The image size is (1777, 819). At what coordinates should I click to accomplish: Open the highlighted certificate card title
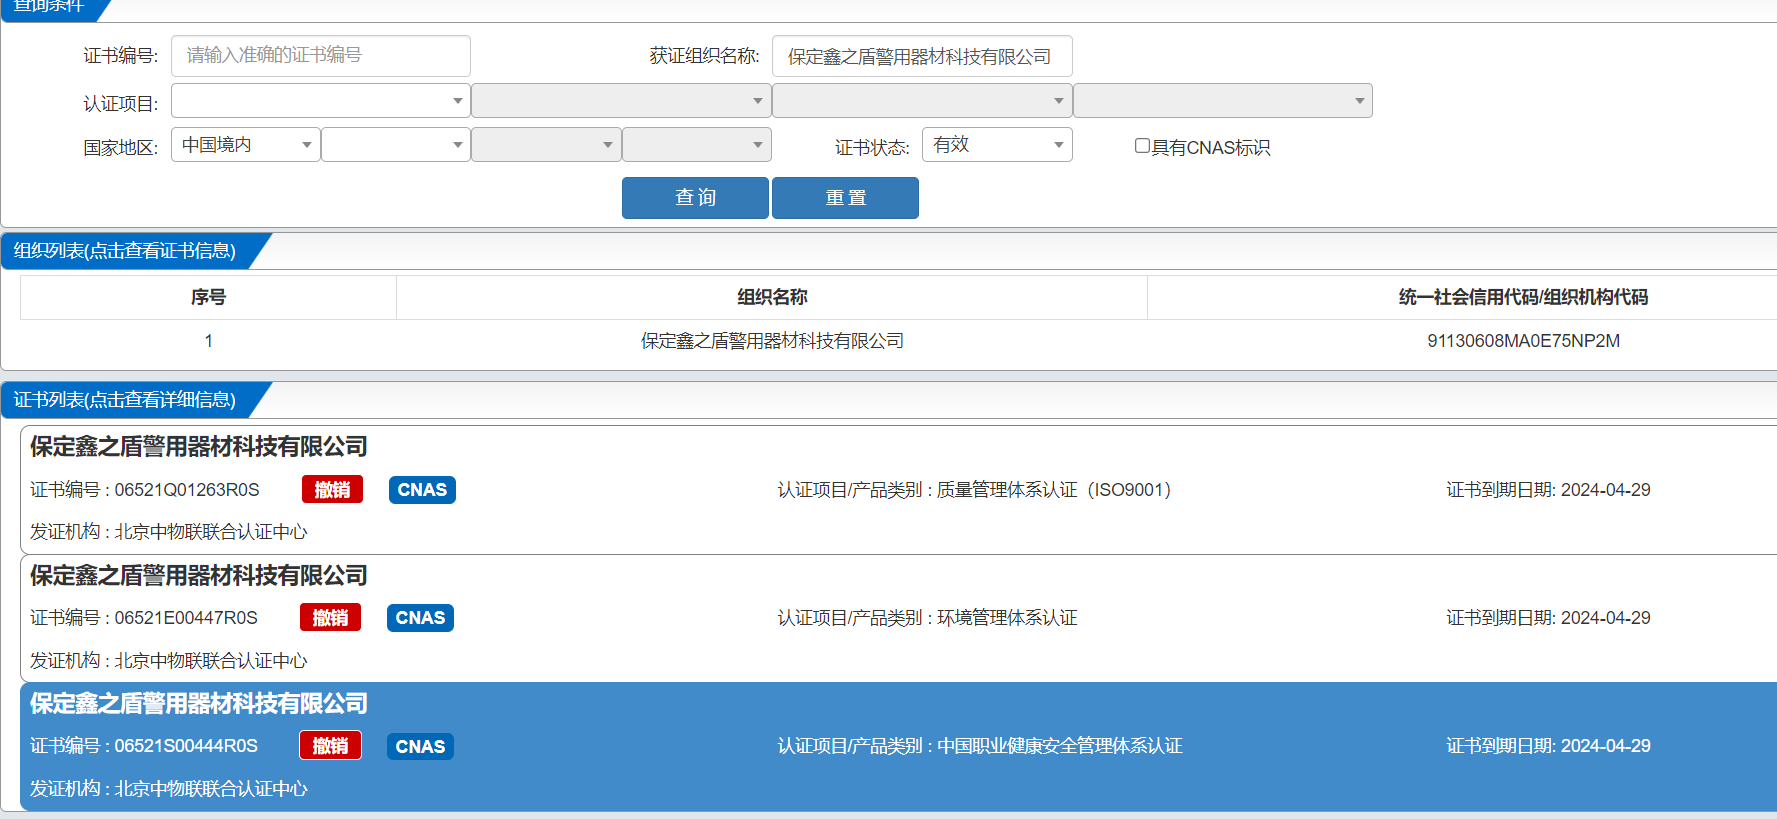199,704
